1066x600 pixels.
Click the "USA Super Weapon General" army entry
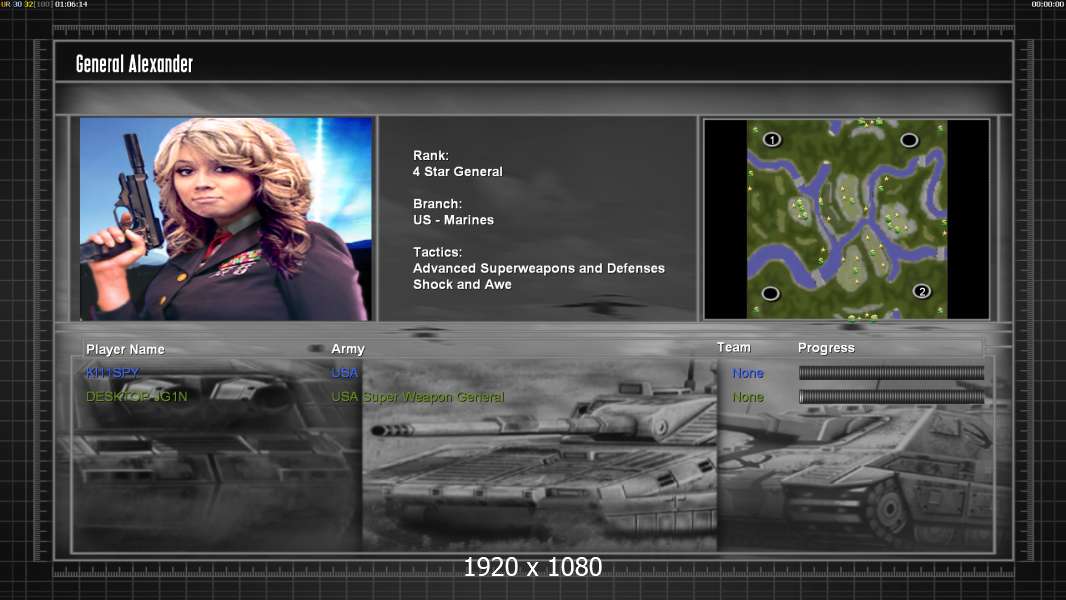[x=417, y=397]
